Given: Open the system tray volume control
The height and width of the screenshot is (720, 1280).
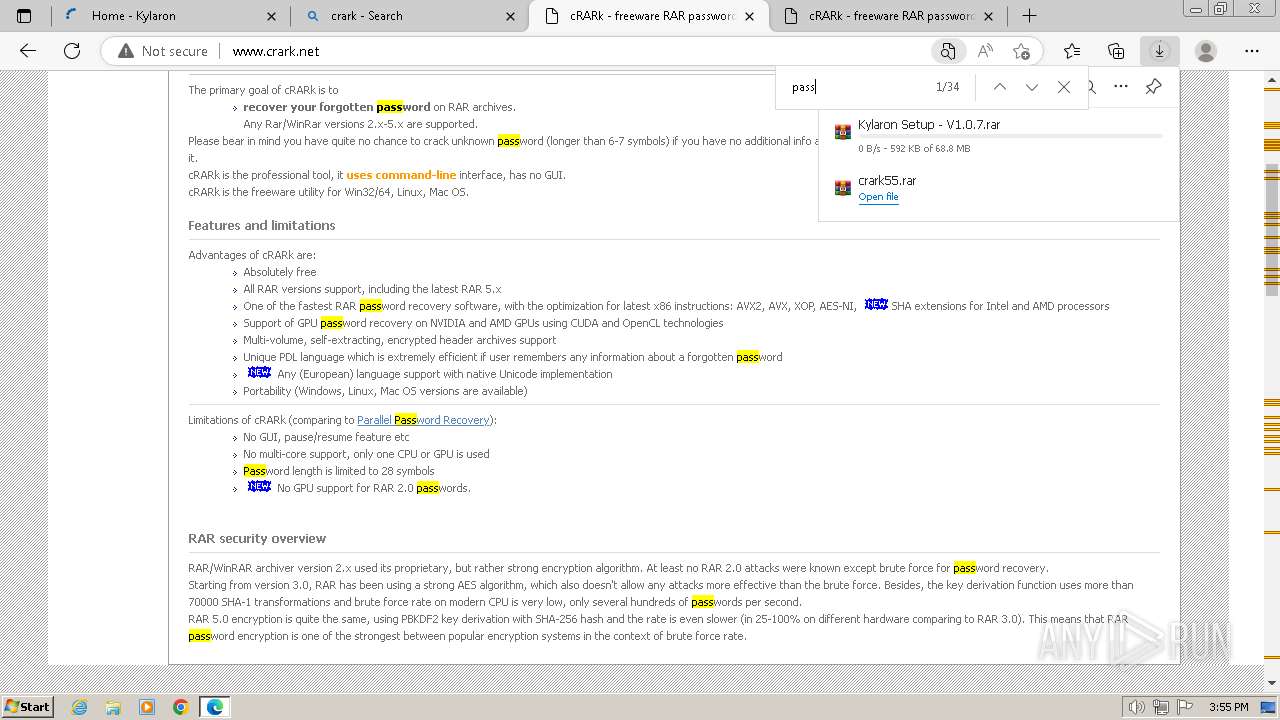Looking at the screenshot, I should coord(1137,707).
